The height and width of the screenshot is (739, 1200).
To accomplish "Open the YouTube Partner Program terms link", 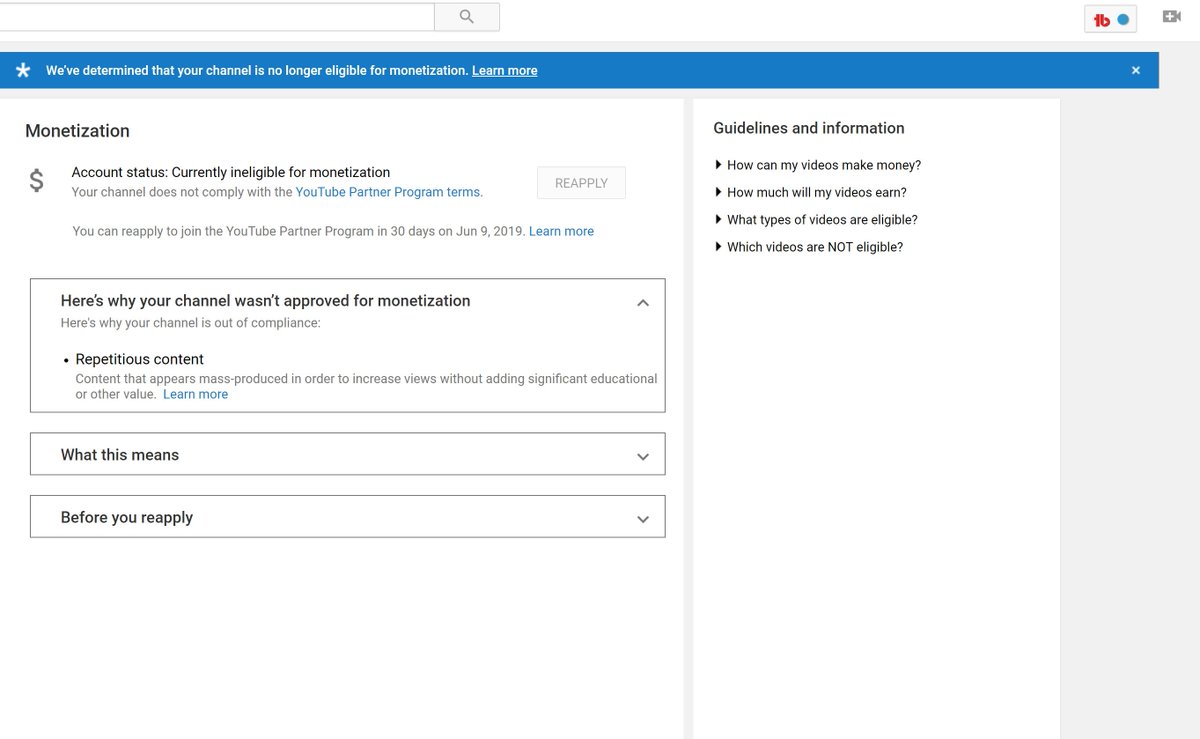I will click(x=387, y=192).
